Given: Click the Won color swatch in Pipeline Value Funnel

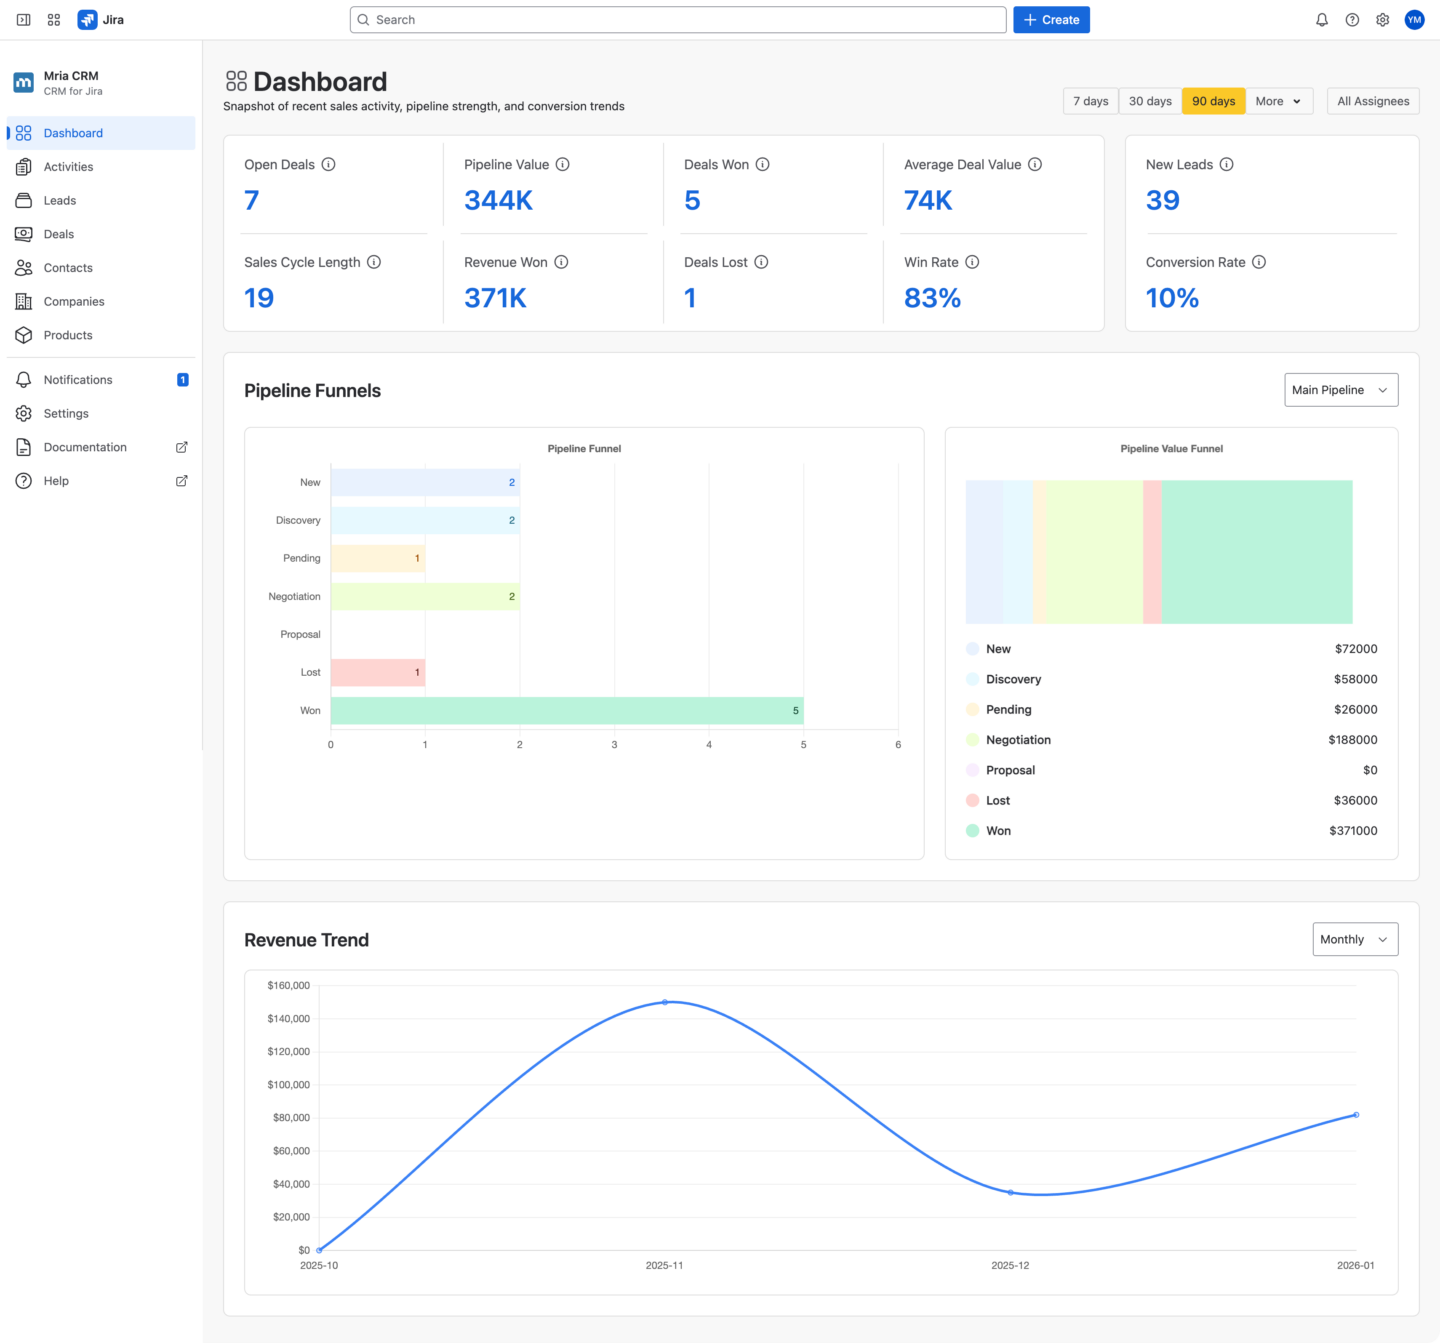Looking at the screenshot, I should pyautogui.click(x=971, y=830).
